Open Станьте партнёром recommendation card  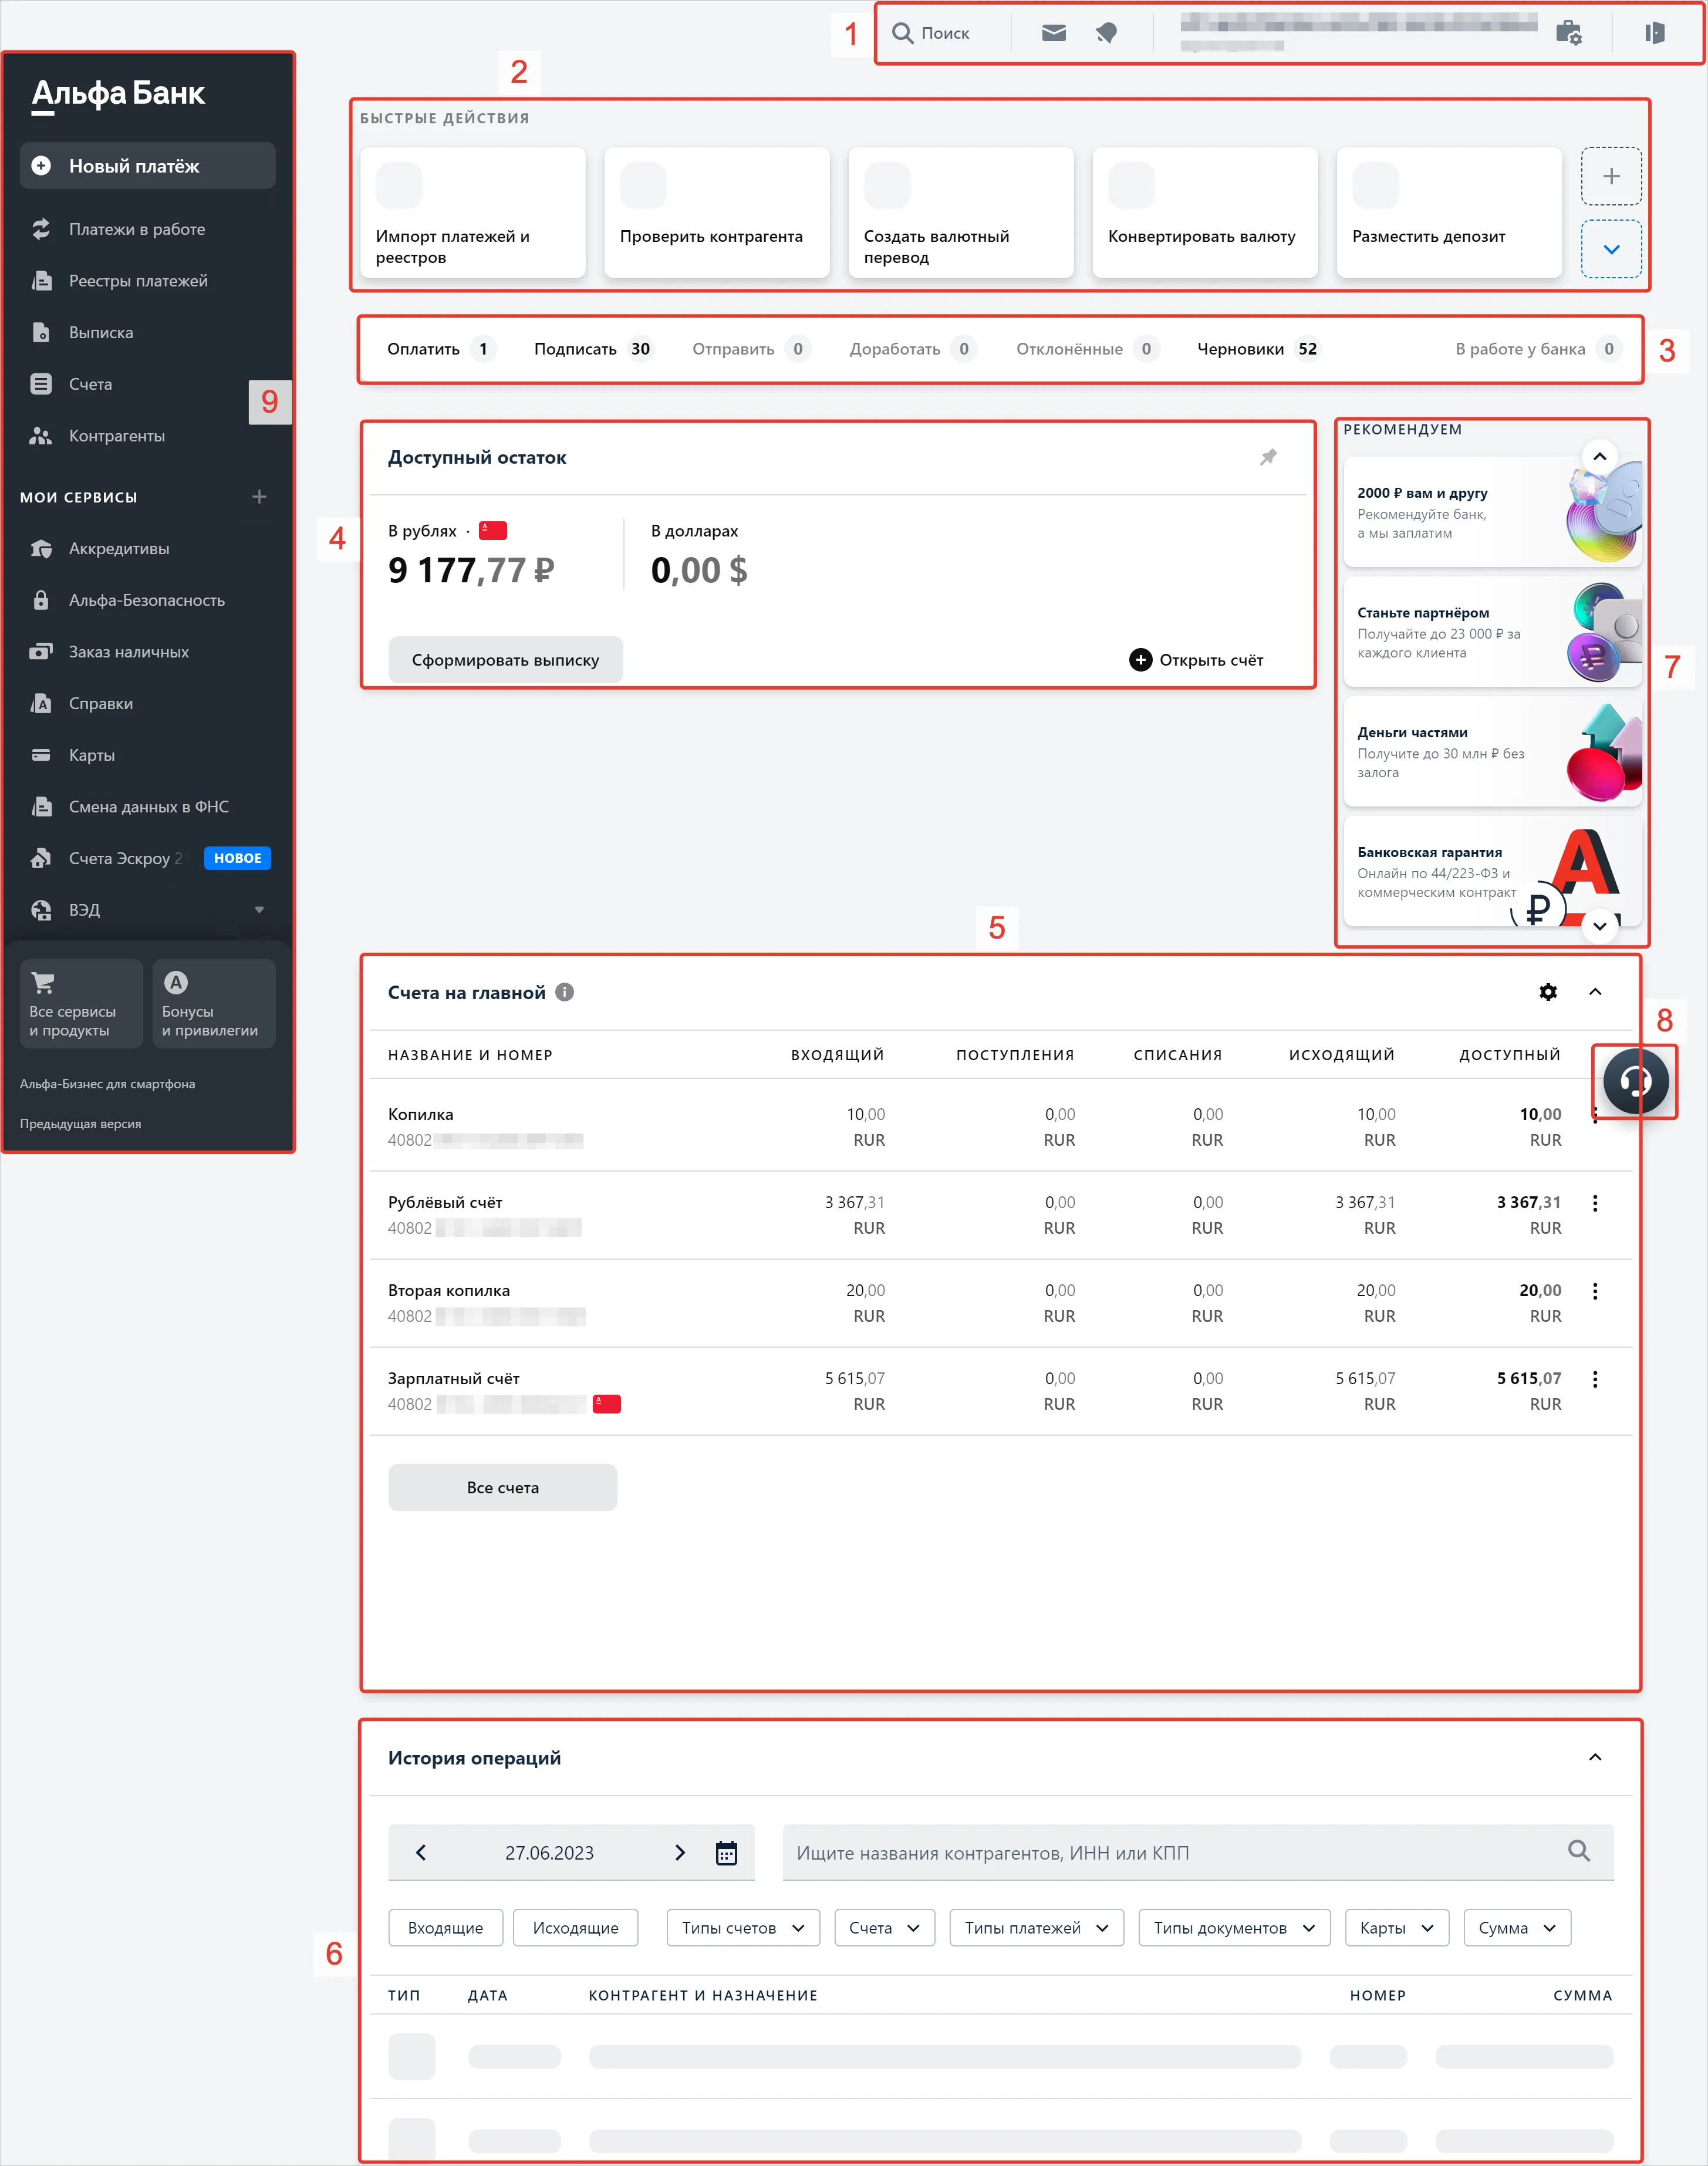(1492, 632)
